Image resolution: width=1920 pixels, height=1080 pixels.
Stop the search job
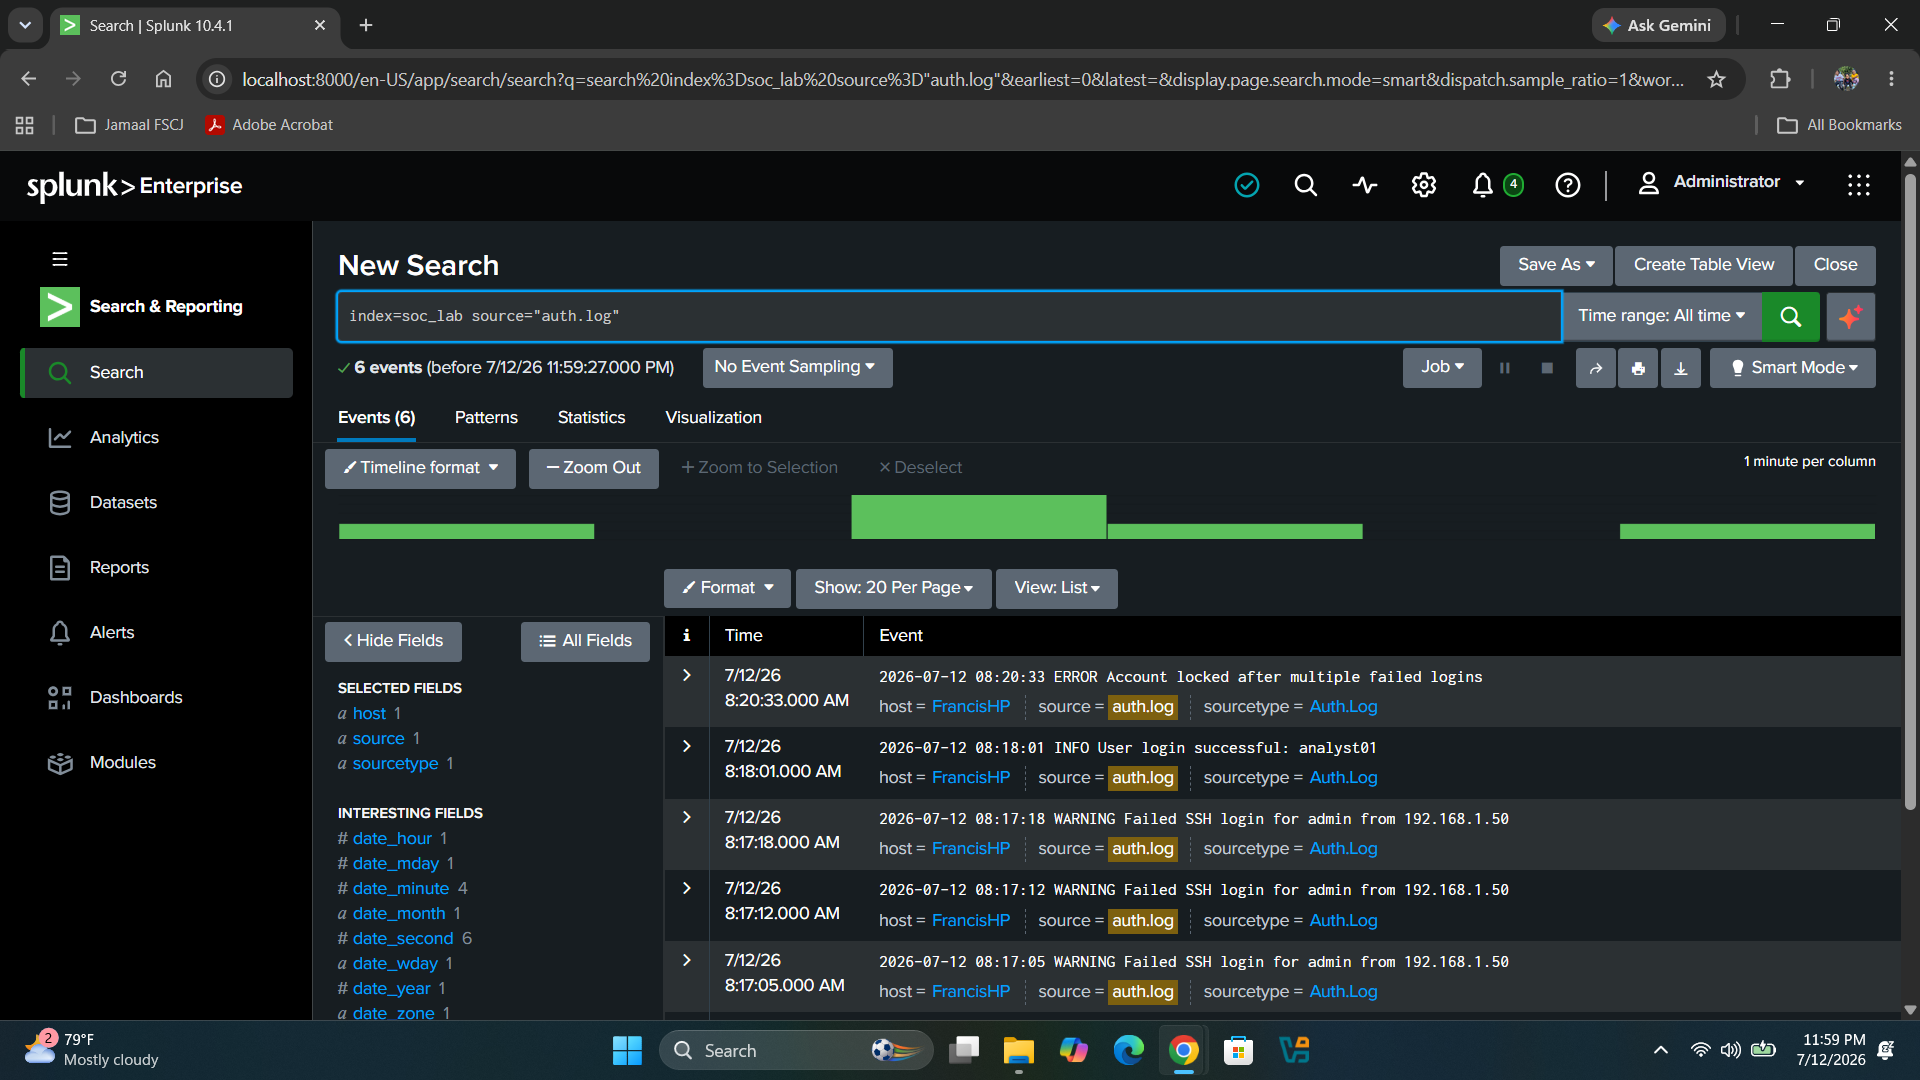pyautogui.click(x=1547, y=368)
